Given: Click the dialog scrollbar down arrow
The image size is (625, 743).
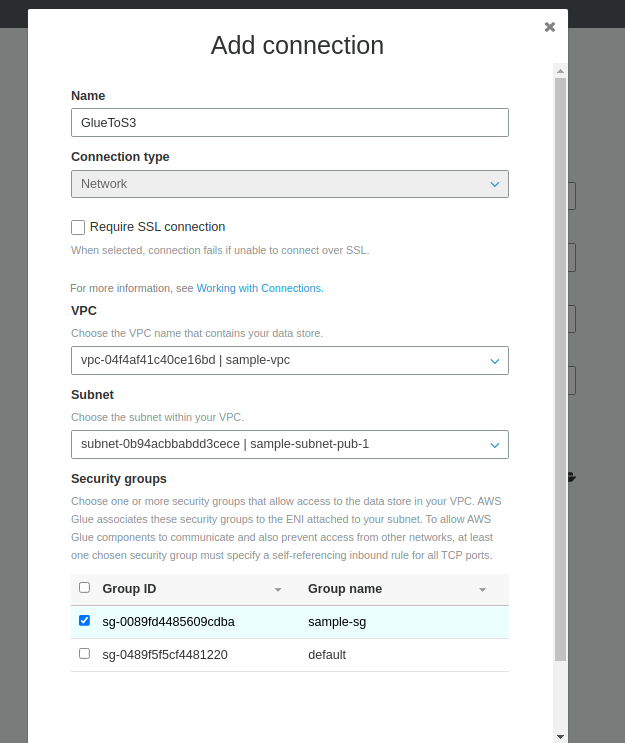Looking at the screenshot, I should click(x=560, y=735).
